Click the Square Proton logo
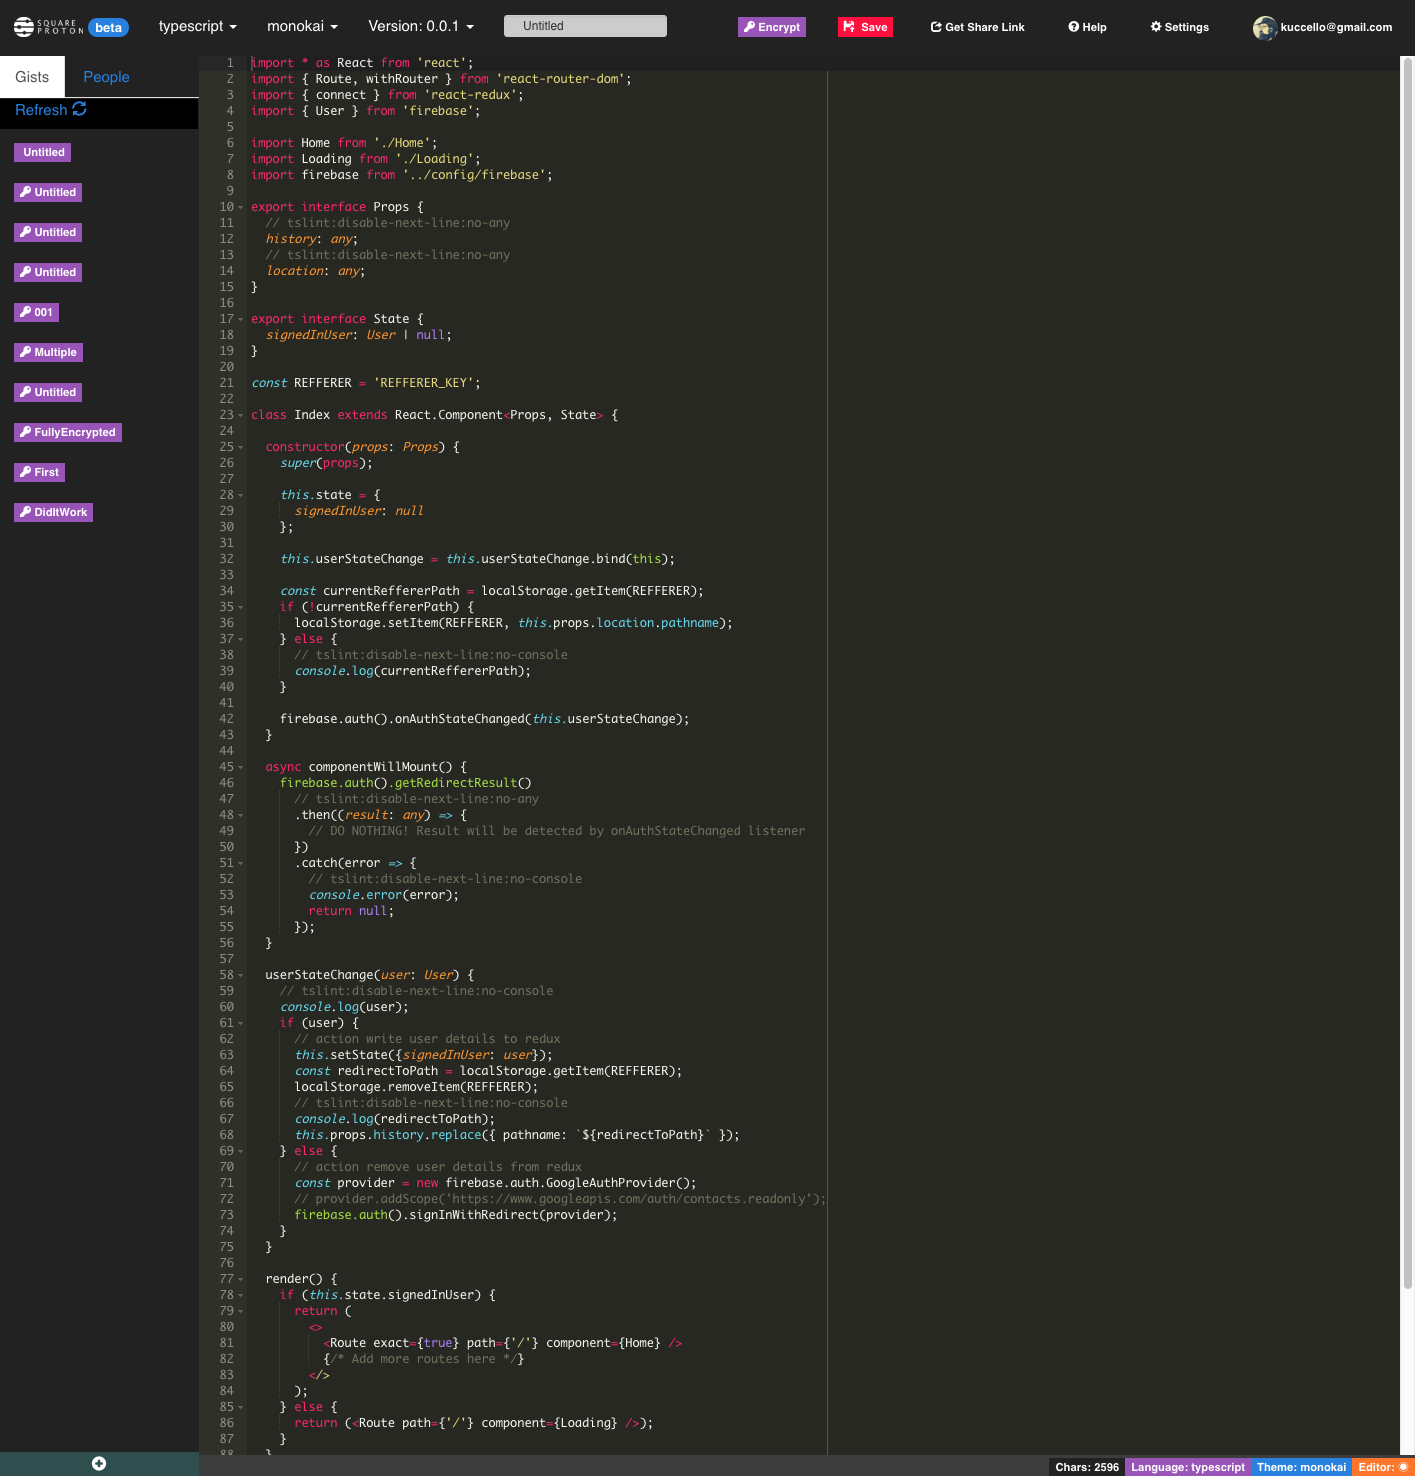Viewport: 1415px width, 1476px height. [48, 27]
